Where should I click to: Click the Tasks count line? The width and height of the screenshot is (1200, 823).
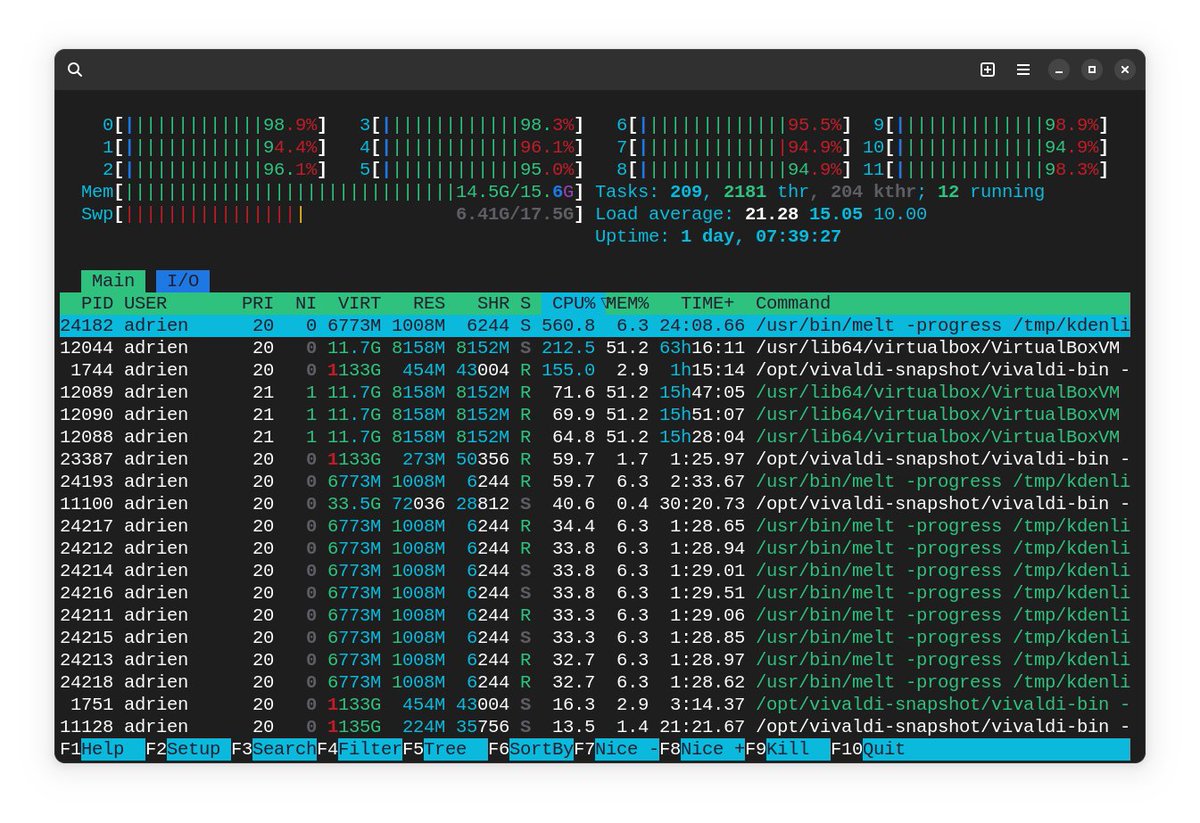820,192
